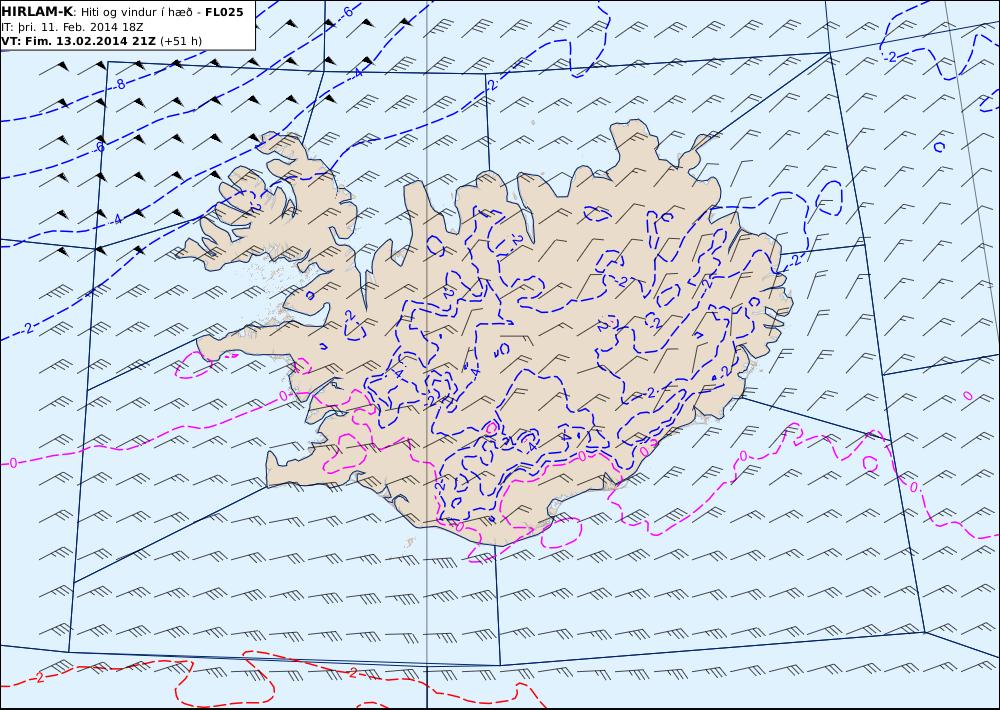
Task: Click the HIRLAM-K model name in title box
Action: click(37, 11)
